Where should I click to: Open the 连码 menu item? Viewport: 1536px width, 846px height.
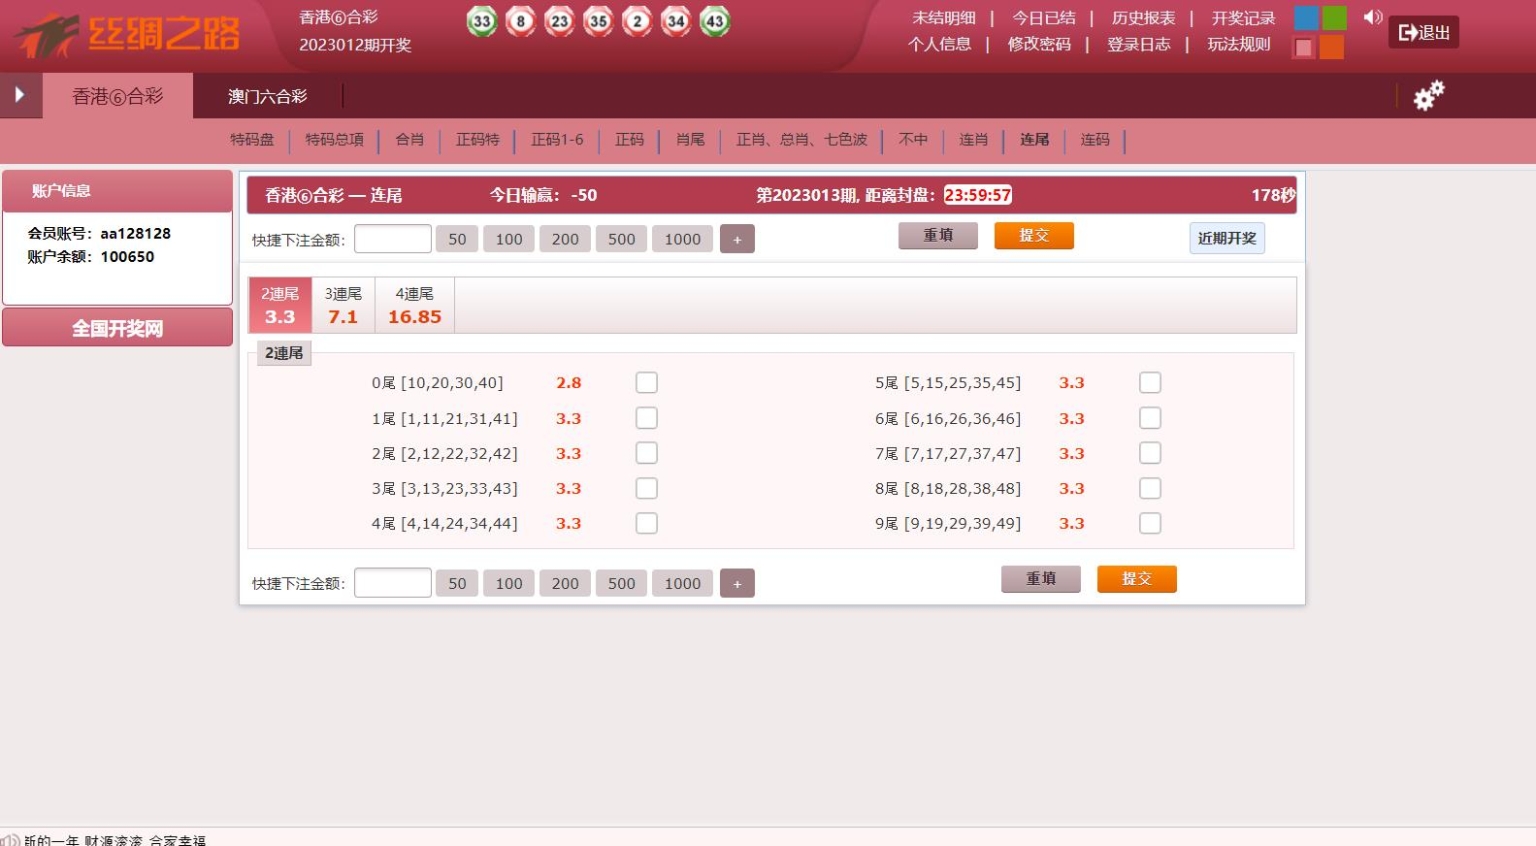point(1095,139)
